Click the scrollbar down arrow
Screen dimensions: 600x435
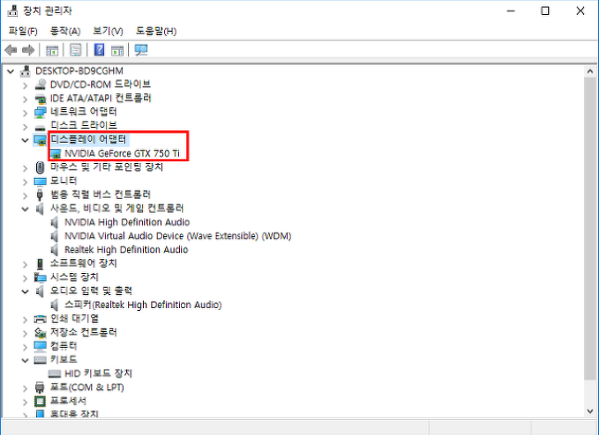click(590, 411)
